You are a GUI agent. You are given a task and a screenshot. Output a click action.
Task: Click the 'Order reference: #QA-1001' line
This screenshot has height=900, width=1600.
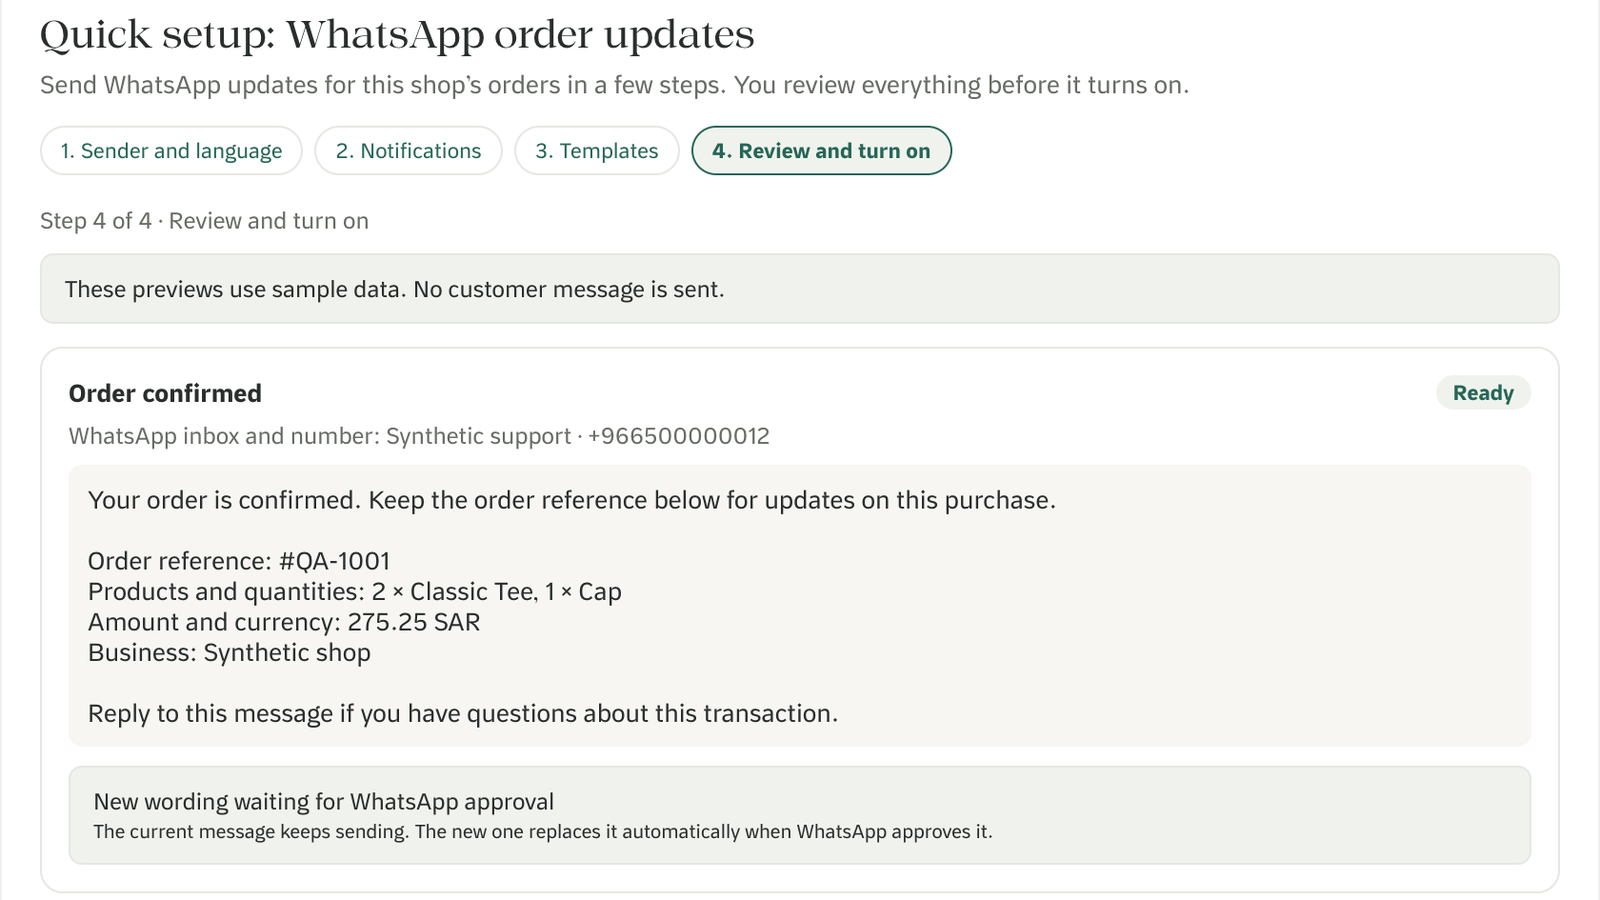click(239, 561)
